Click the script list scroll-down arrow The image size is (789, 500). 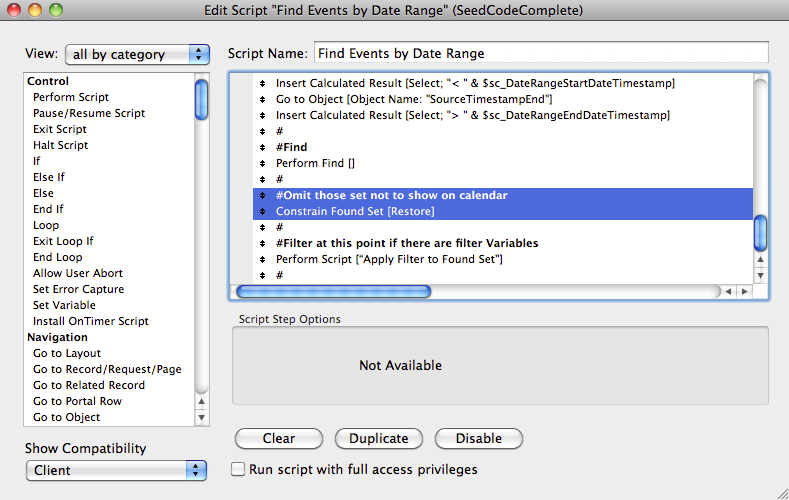point(760,274)
